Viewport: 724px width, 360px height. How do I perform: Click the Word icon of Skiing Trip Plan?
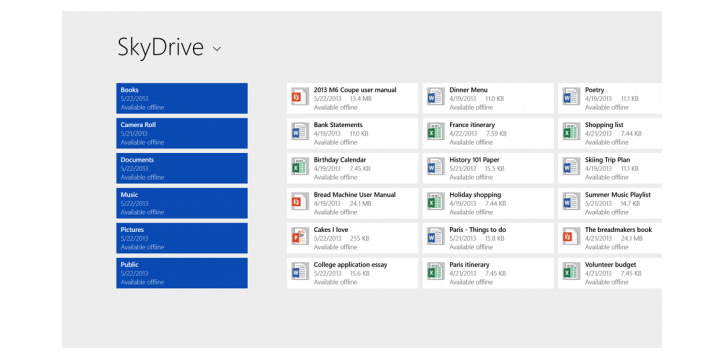pos(571,166)
